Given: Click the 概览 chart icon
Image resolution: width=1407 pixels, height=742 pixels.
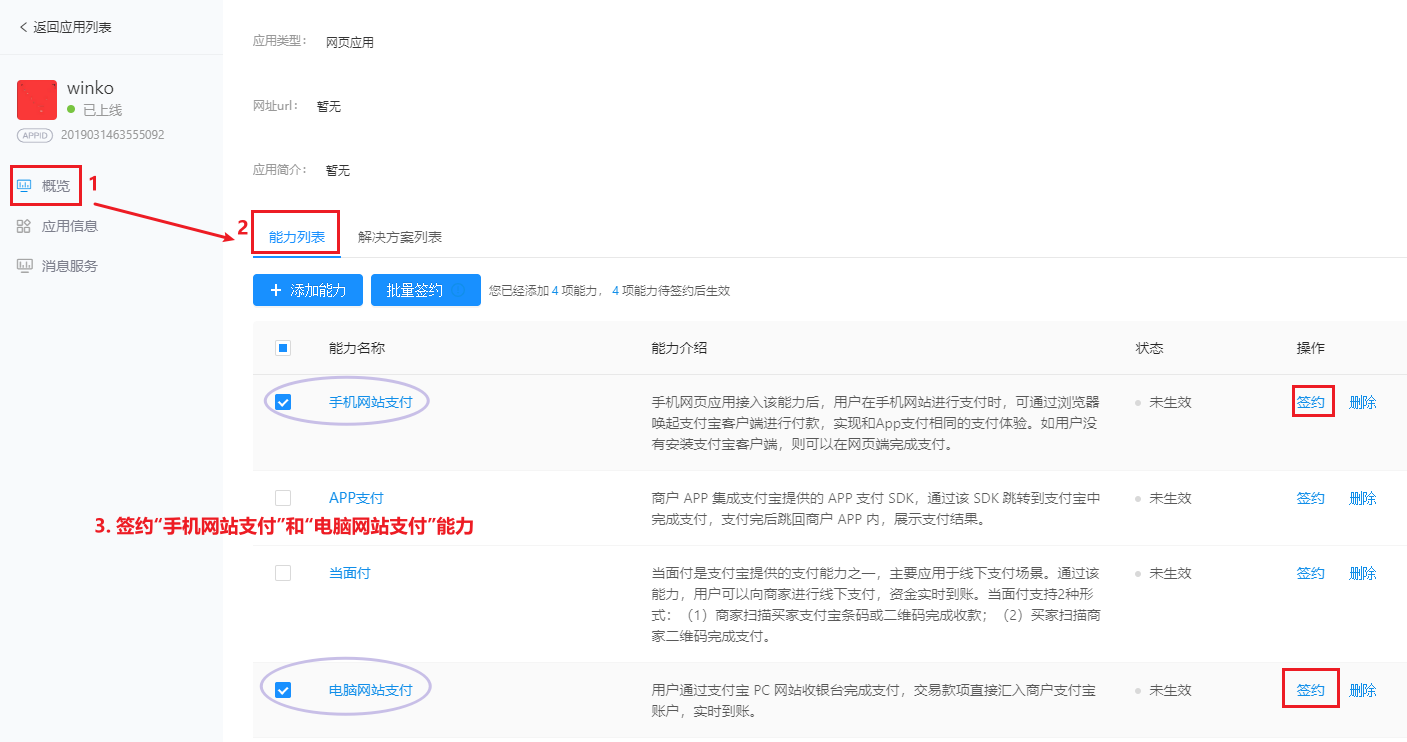Looking at the screenshot, I should point(25,185).
